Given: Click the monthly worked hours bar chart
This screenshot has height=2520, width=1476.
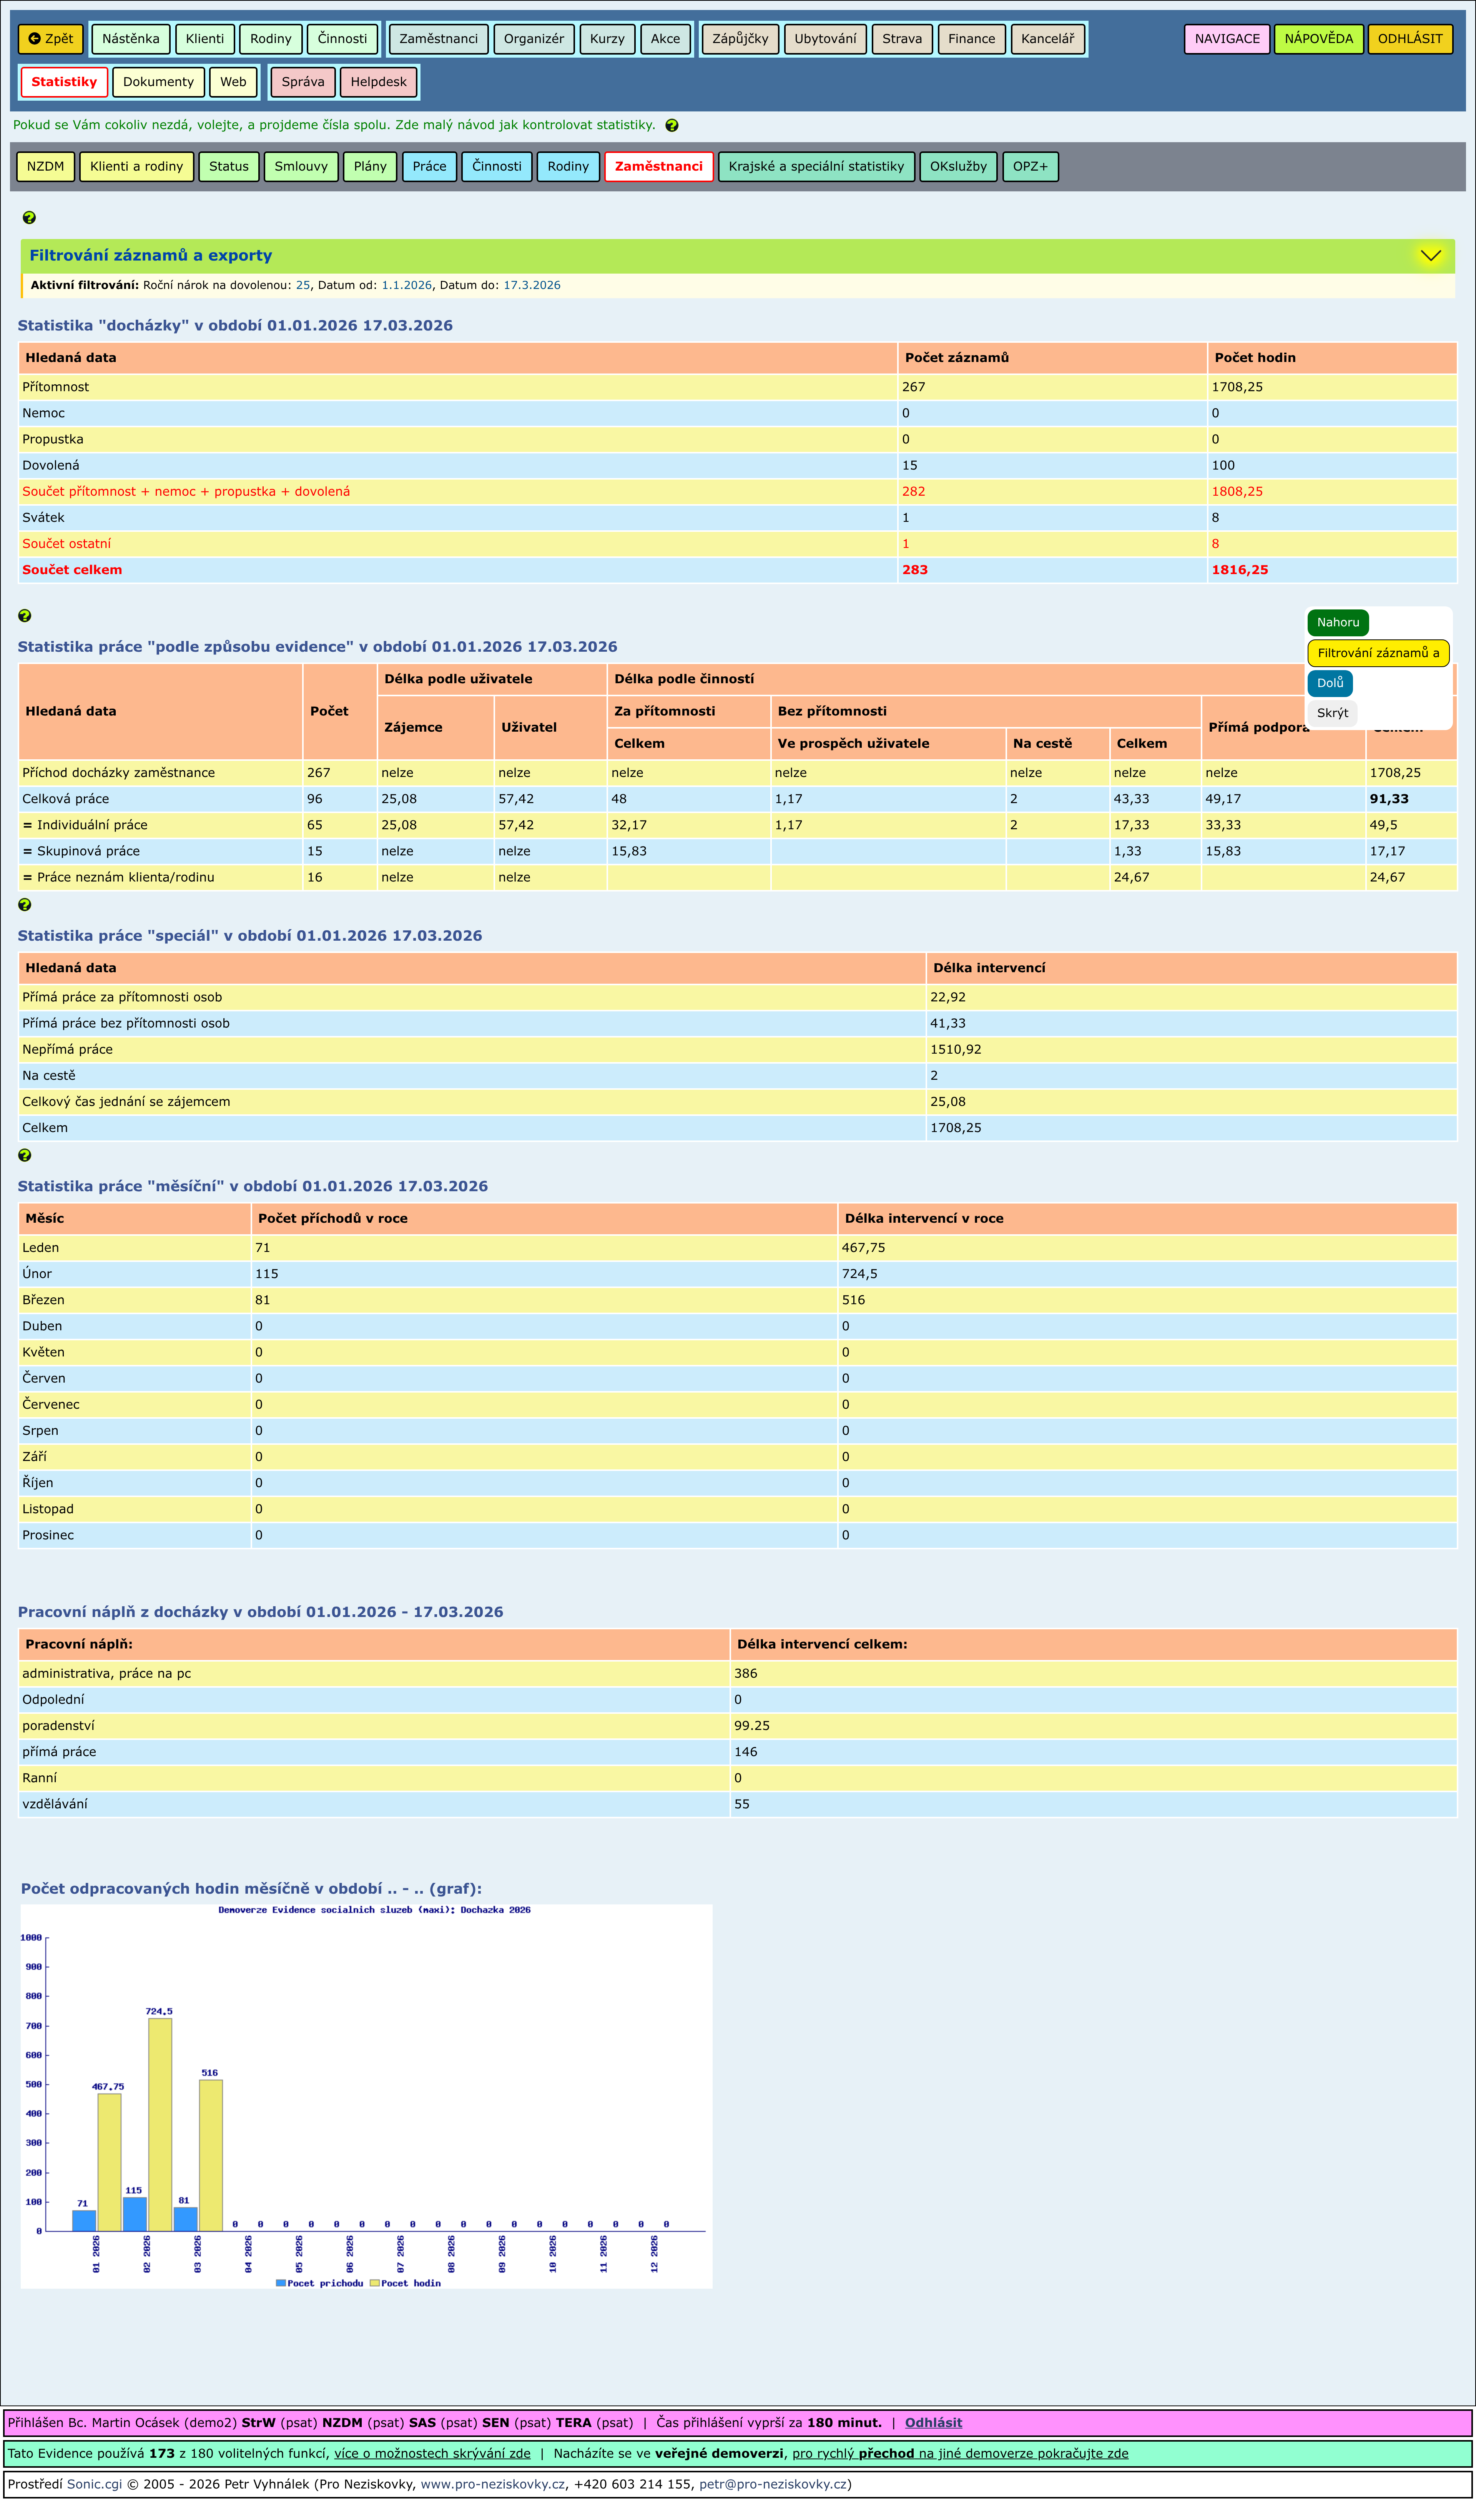Looking at the screenshot, I should click(x=366, y=2095).
